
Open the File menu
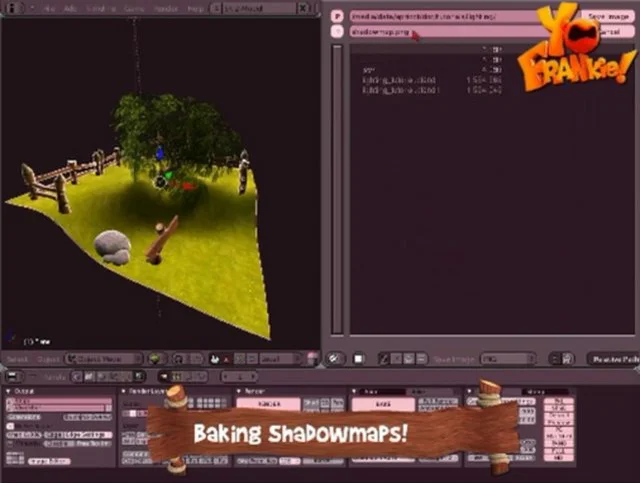[49, 8]
